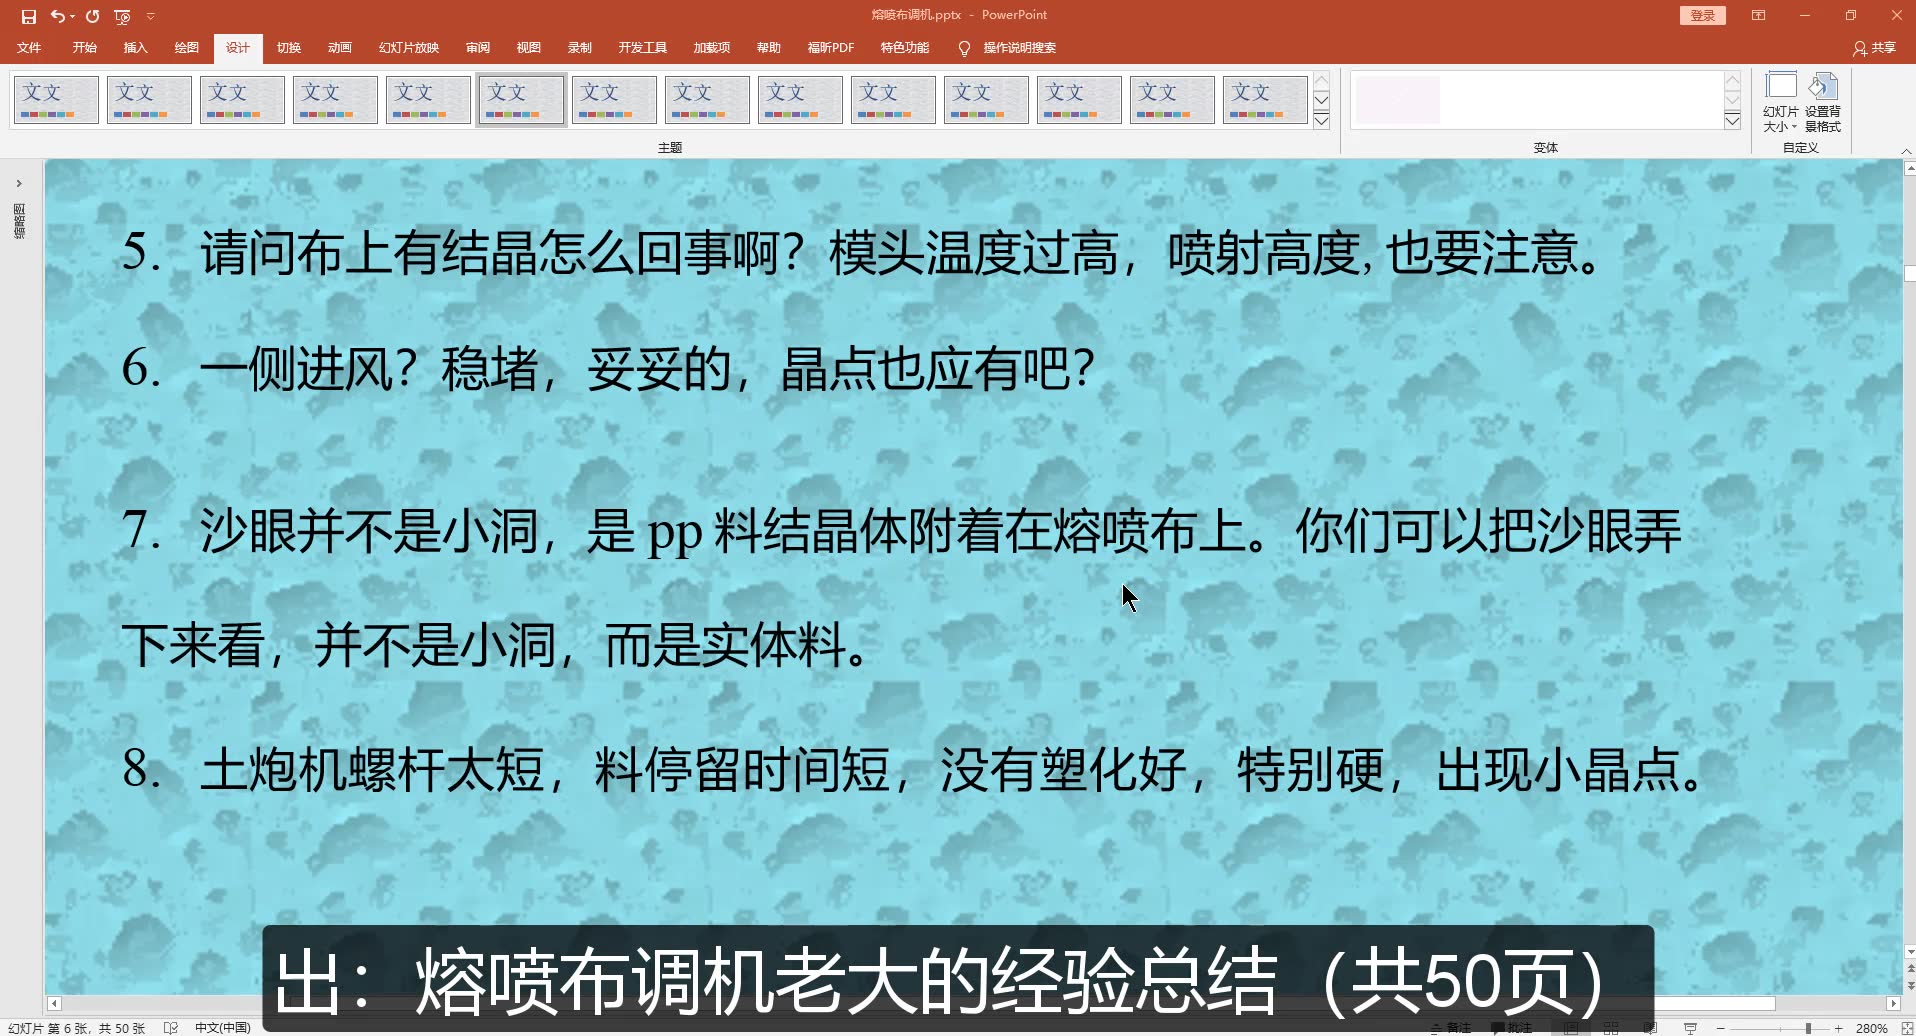
Task: Customize Quick Access Toolbar dropdown
Action: point(151,16)
